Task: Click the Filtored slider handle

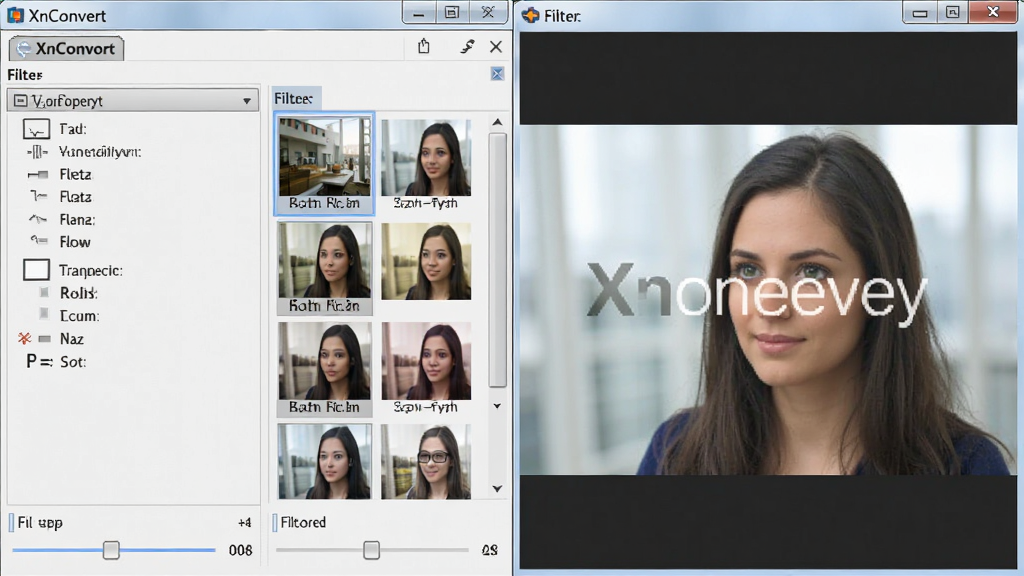Action: point(371,550)
